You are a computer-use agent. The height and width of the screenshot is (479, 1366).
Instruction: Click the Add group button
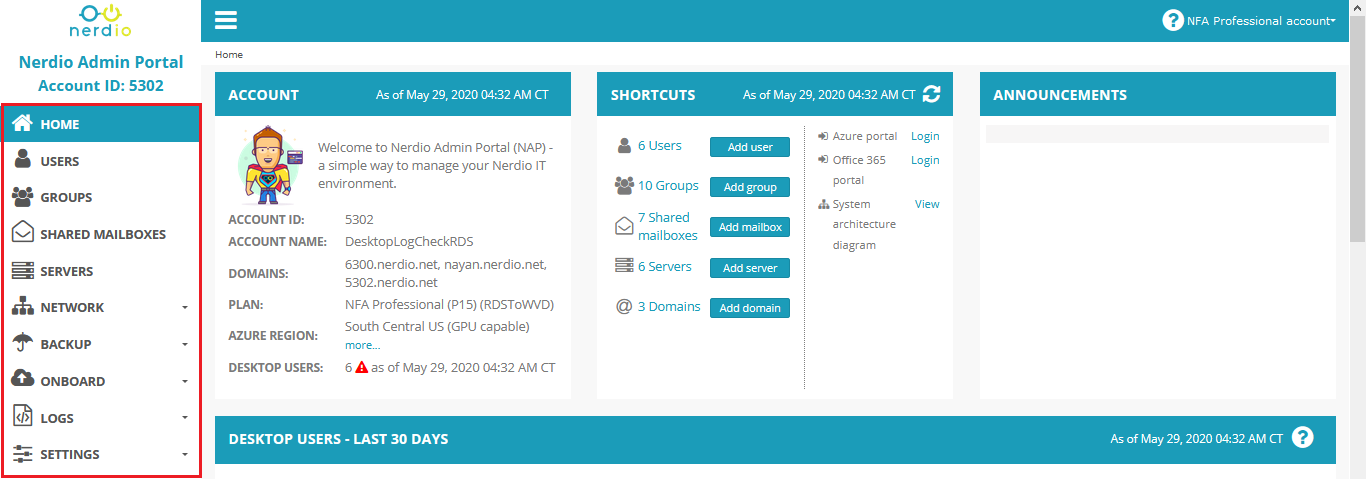(x=750, y=187)
